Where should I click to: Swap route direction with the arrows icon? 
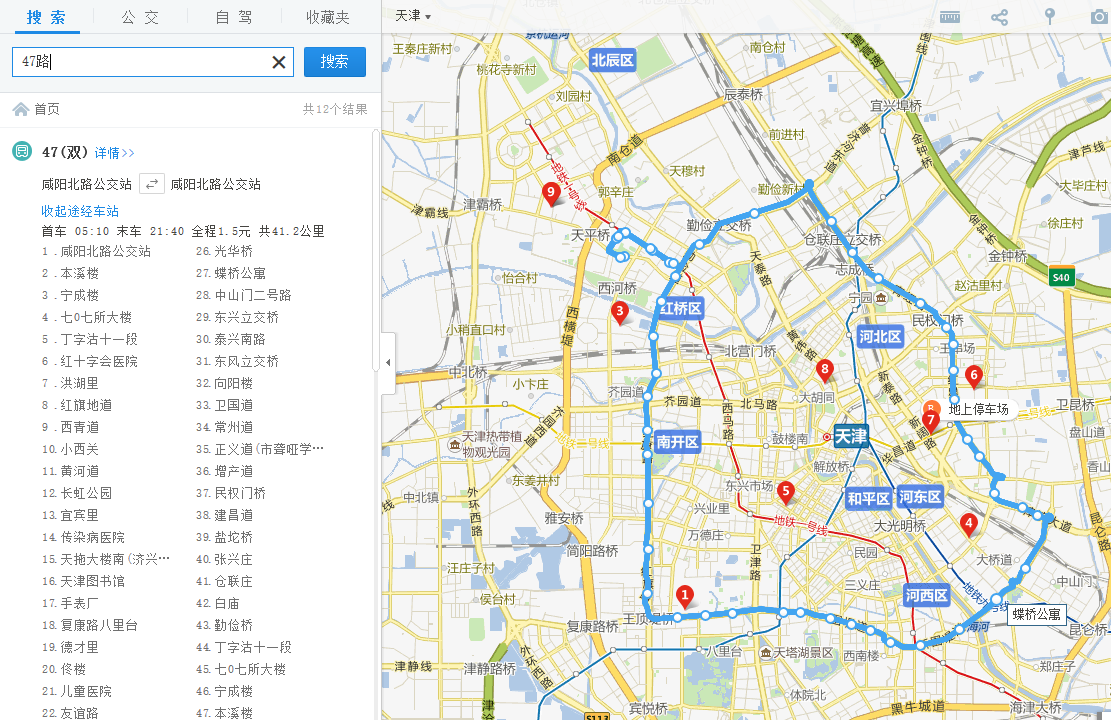tap(151, 184)
